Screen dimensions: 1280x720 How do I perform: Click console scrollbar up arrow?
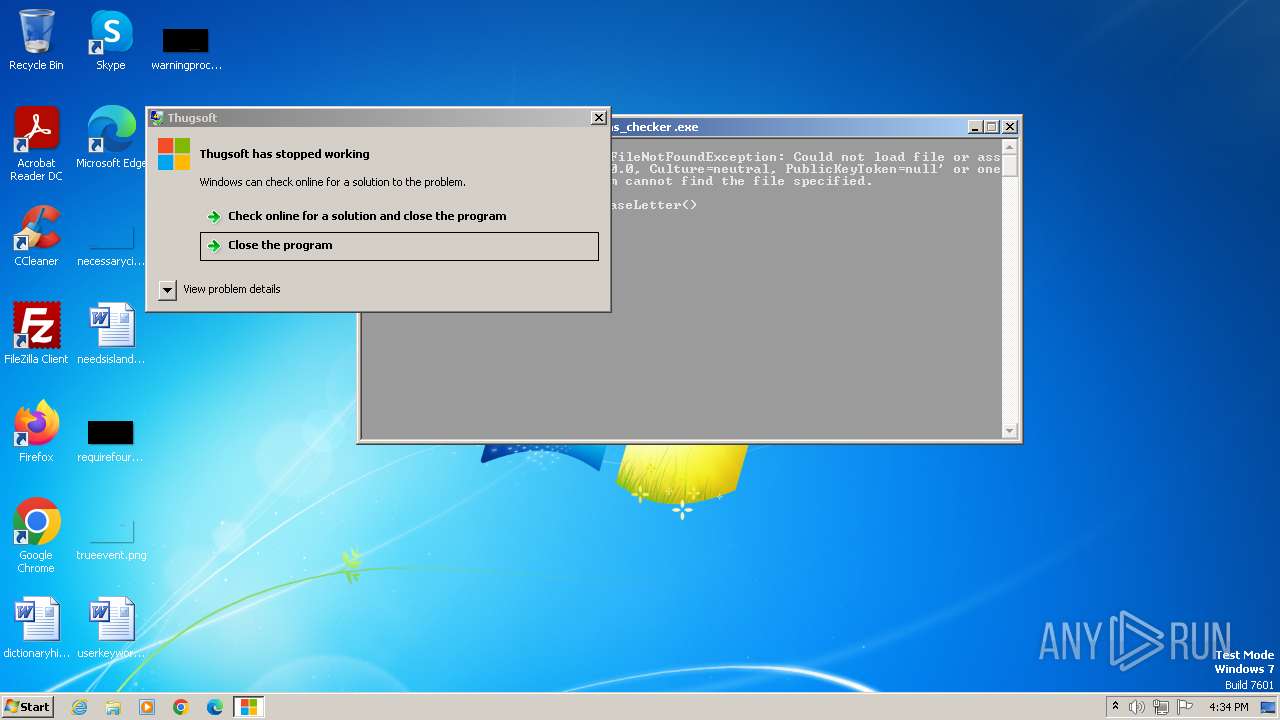[1009, 148]
